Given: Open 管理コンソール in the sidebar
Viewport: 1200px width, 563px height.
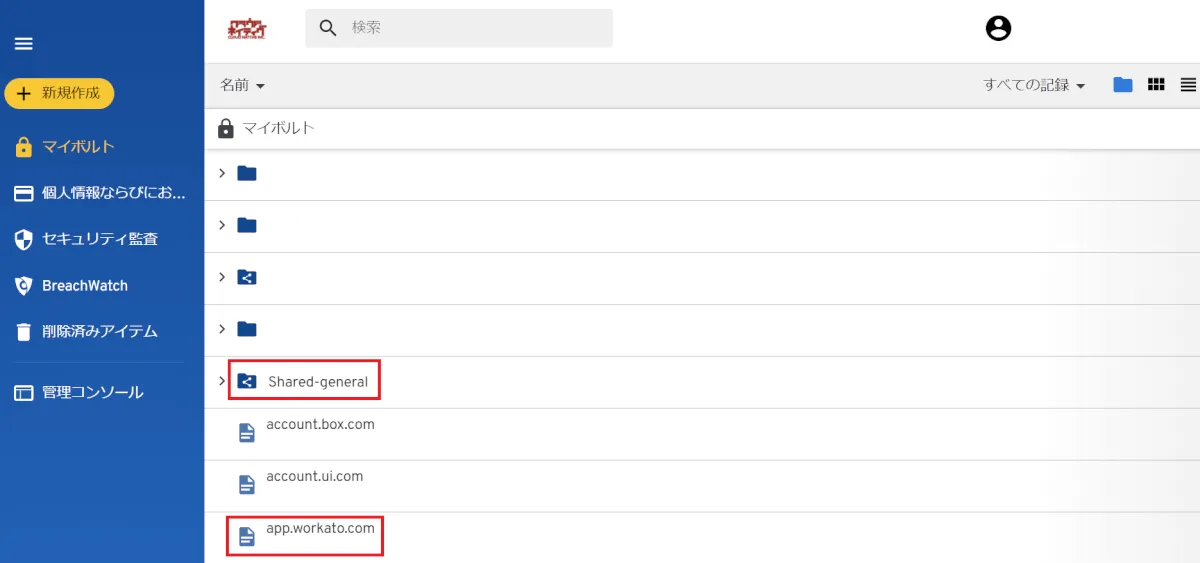Looking at the screenshot, I should pos(92,393).
